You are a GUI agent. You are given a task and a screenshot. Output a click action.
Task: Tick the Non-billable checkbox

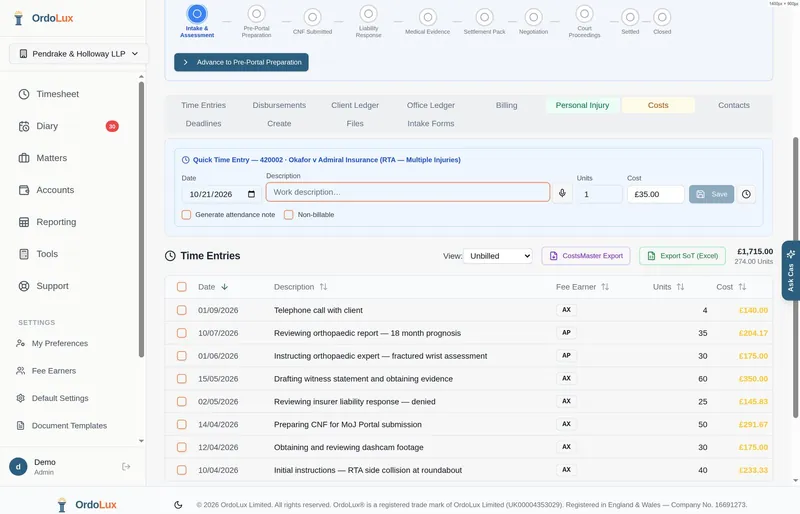tap(288, 214)
